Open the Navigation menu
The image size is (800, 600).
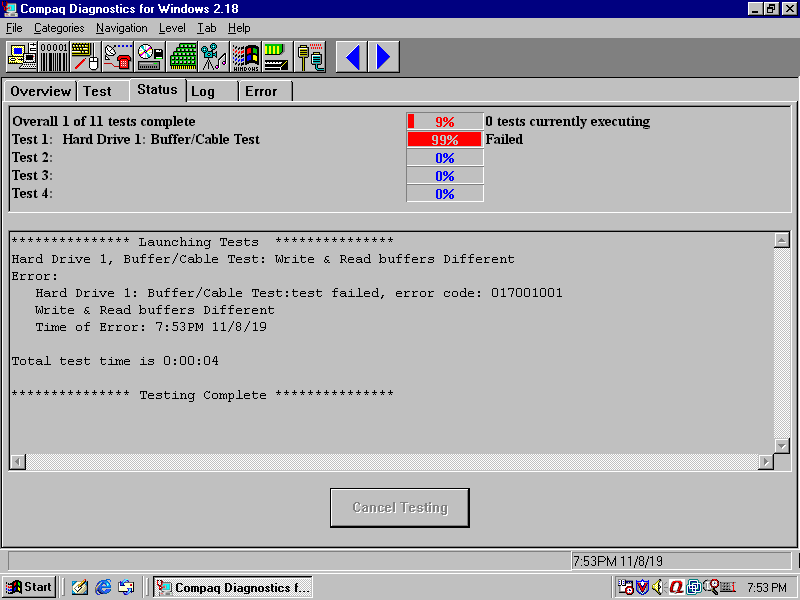pos(121,28)
